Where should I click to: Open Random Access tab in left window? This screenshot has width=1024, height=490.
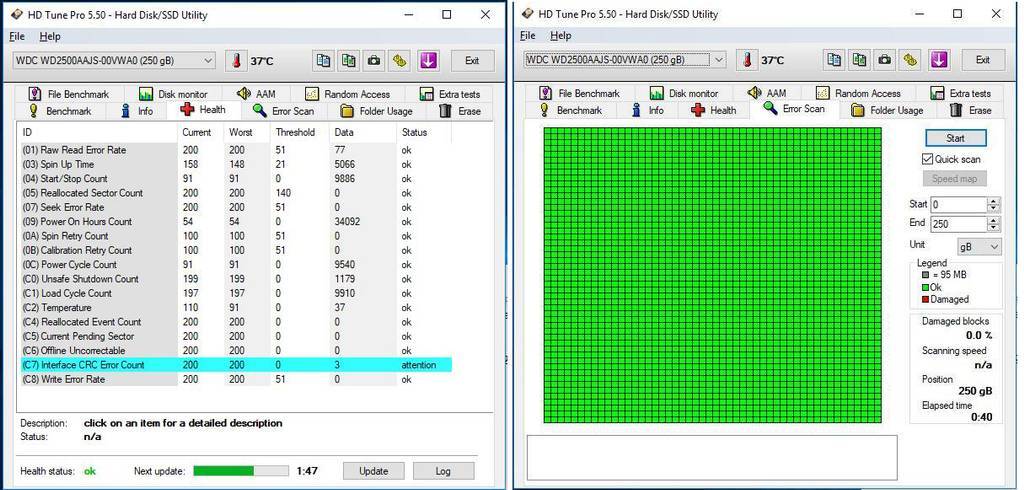click(348, 94)
